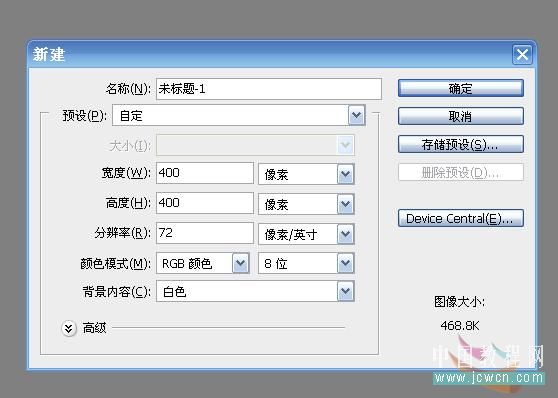The image size is (558, 398).
Task: Open 背景内容 dropdown 白色
Action: 255,292
